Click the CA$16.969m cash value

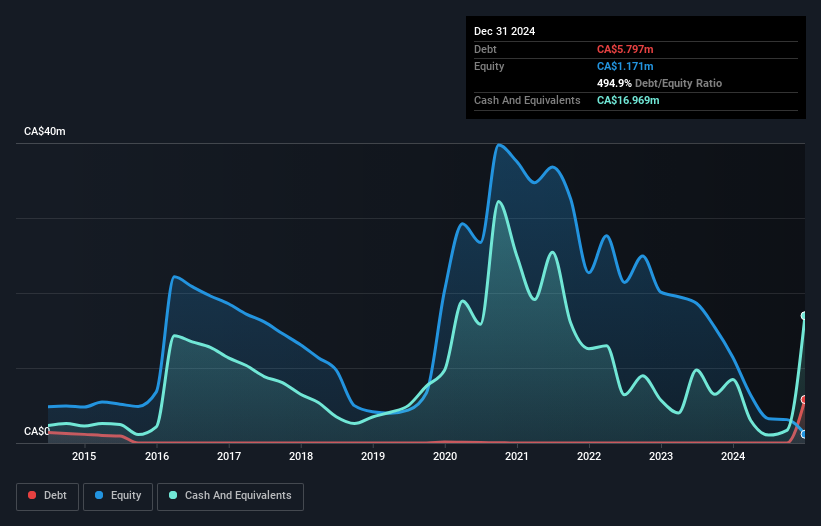point(628,100)
